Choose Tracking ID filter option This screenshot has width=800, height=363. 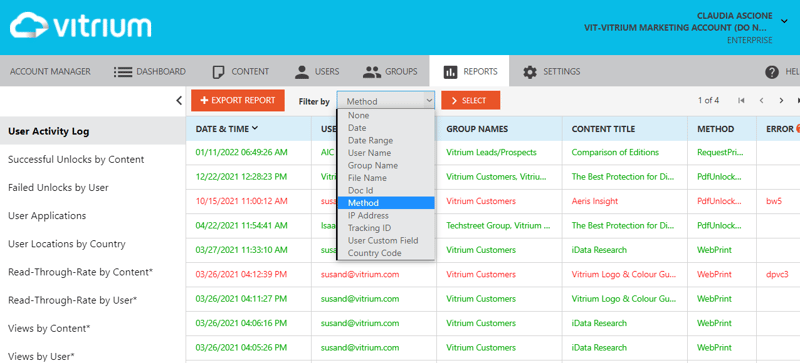(x=386, y=228)
